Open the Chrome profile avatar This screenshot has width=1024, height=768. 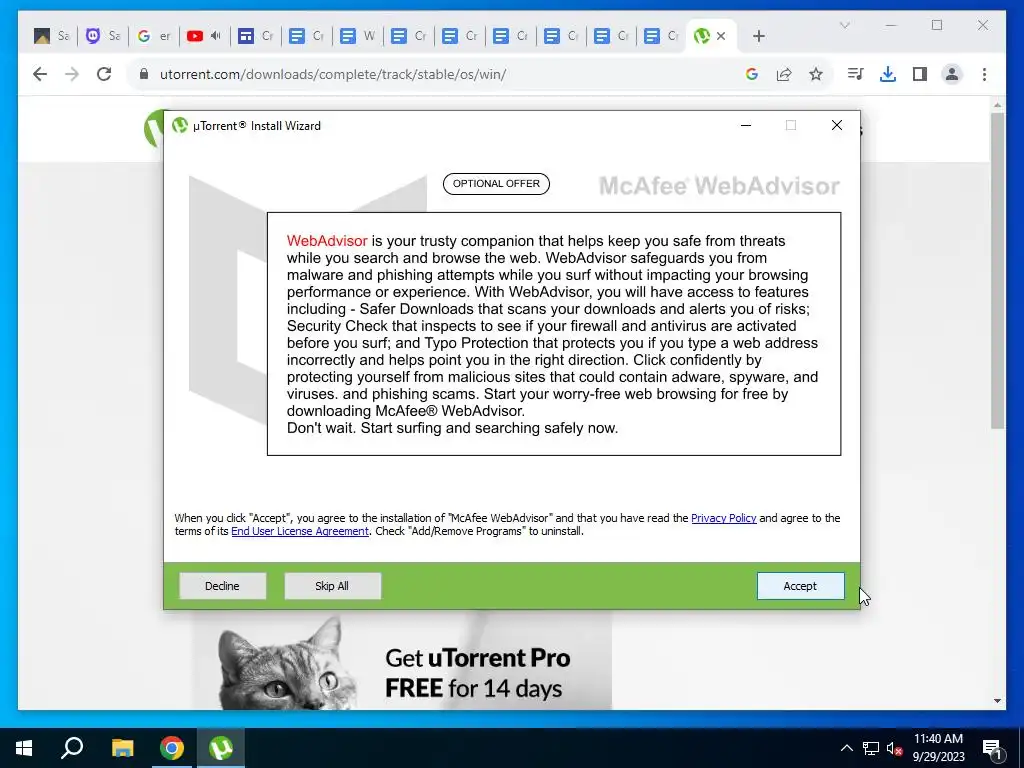pos(952,74)
